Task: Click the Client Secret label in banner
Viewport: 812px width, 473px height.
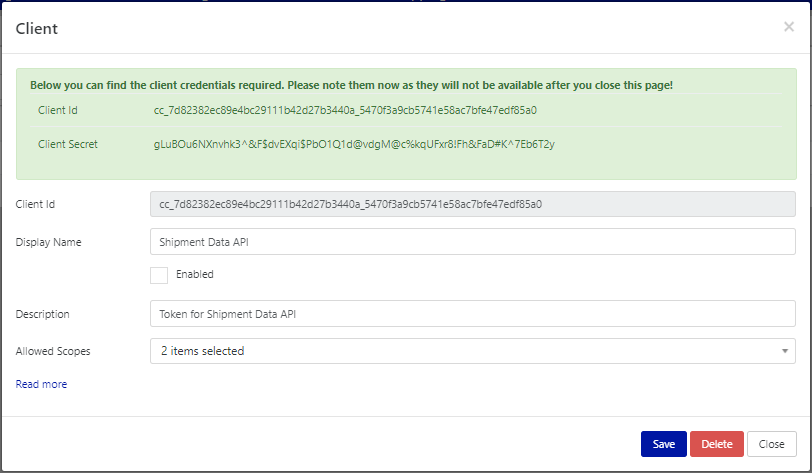Action: 68,144
